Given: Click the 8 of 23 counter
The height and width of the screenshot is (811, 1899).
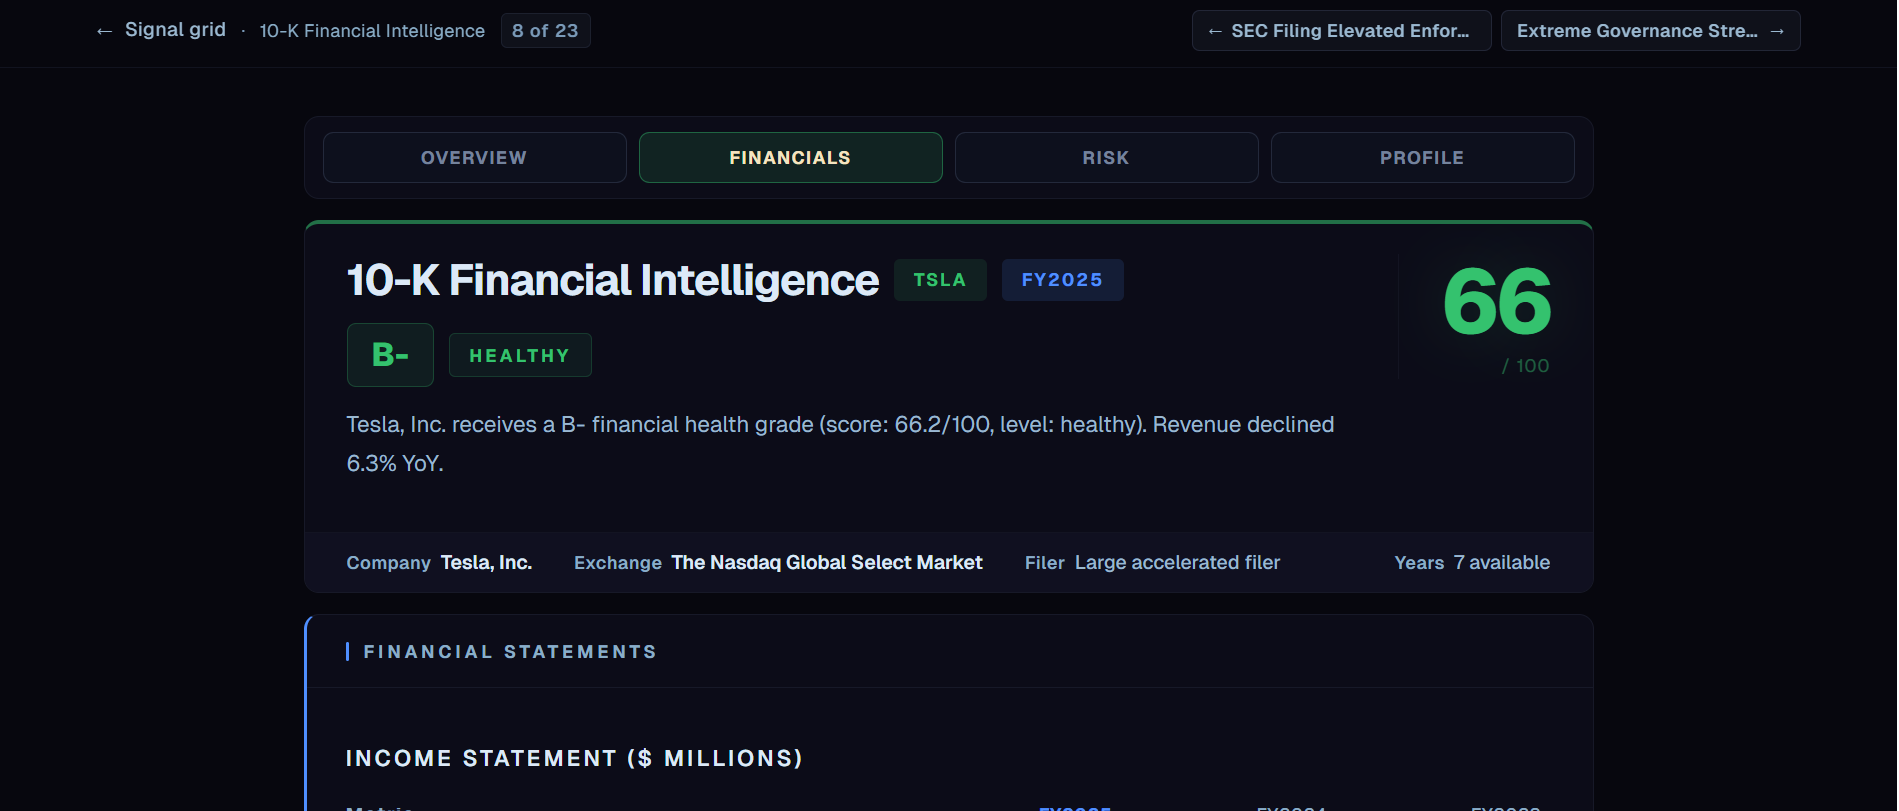Looking at the screenshot, I should (x=545, y=31).
